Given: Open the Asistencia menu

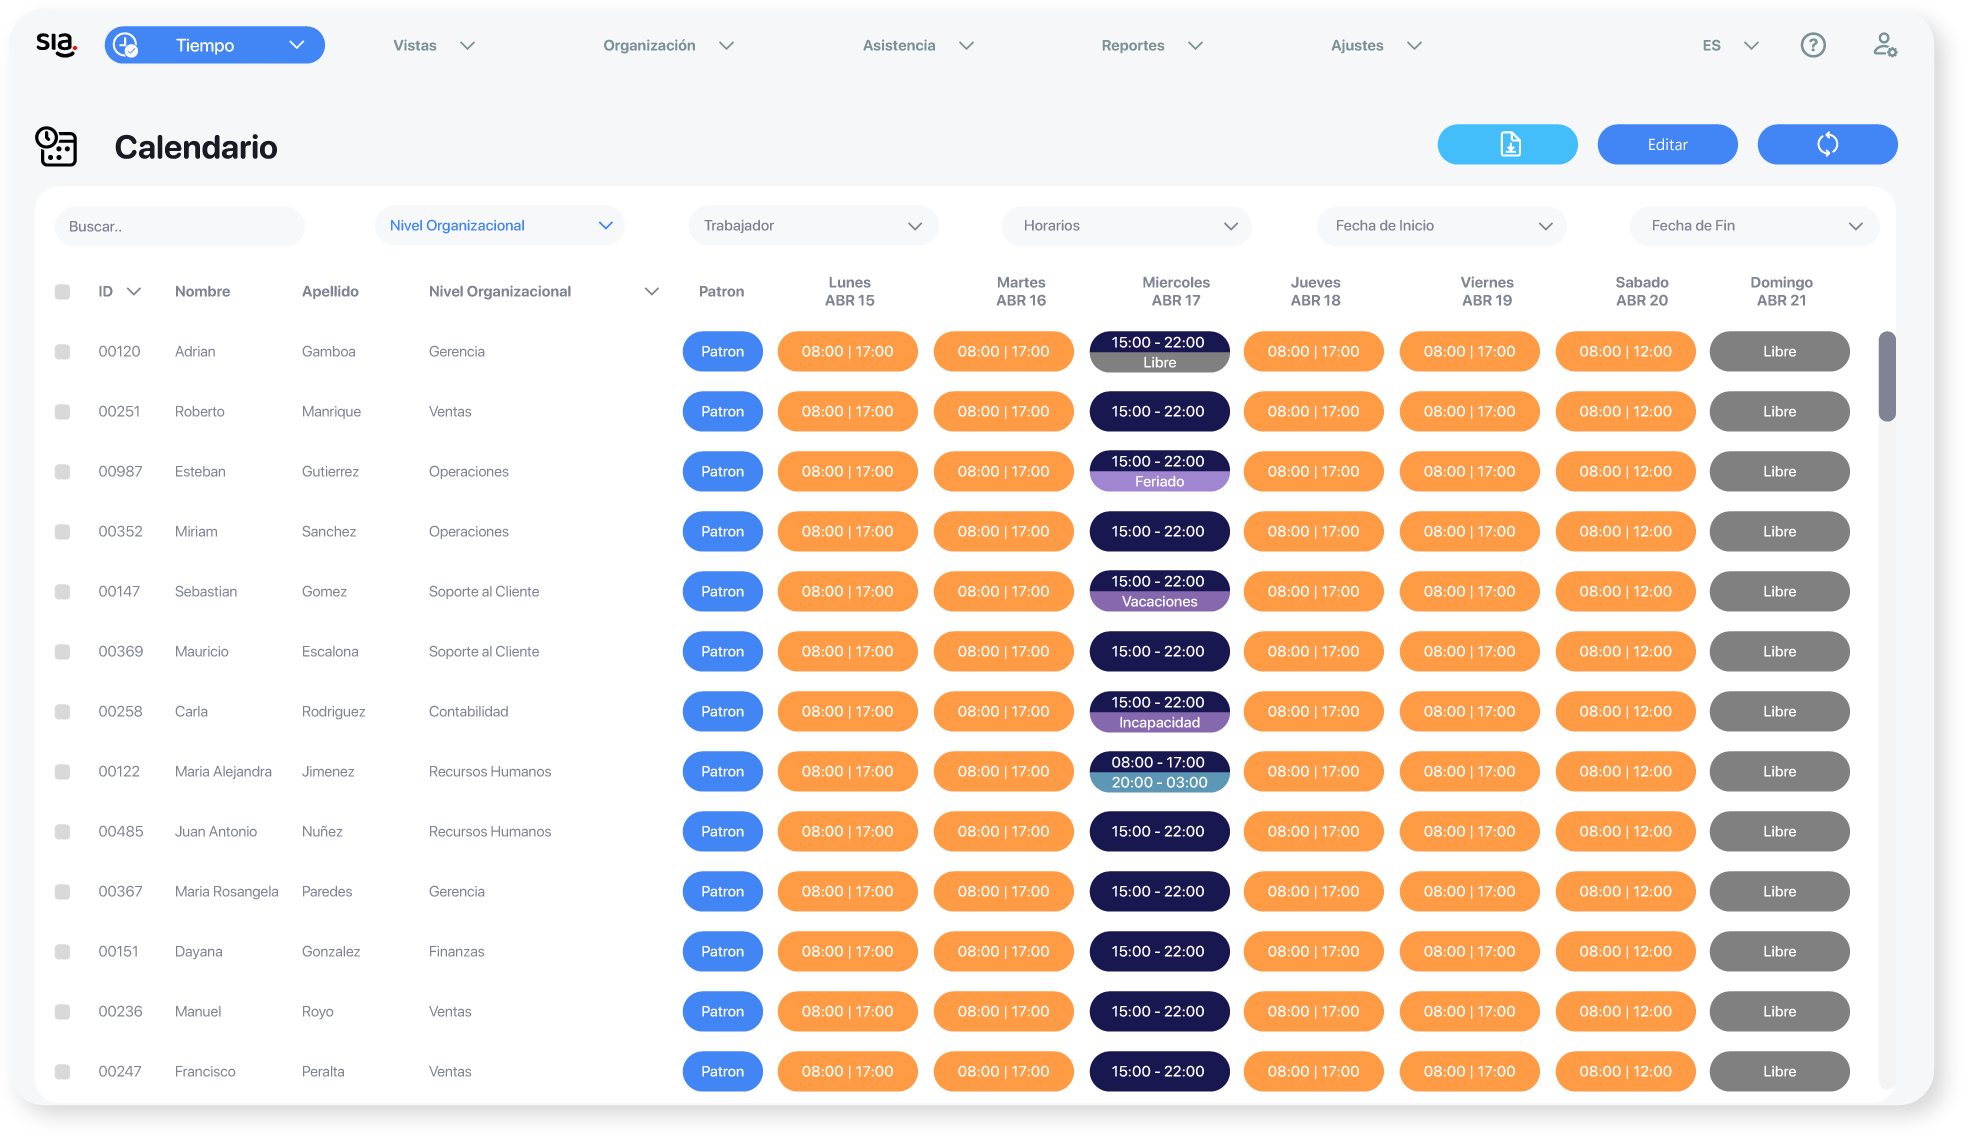Looking at the screenshot, I should [918, 46].
